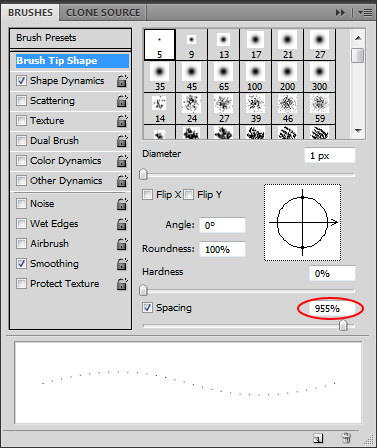Click the Spacing percentage field

(x=331, y=308)
